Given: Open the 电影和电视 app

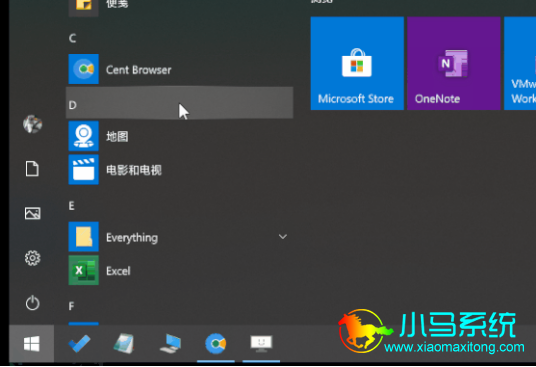Looking at the screenshot, I should (179, 170).
